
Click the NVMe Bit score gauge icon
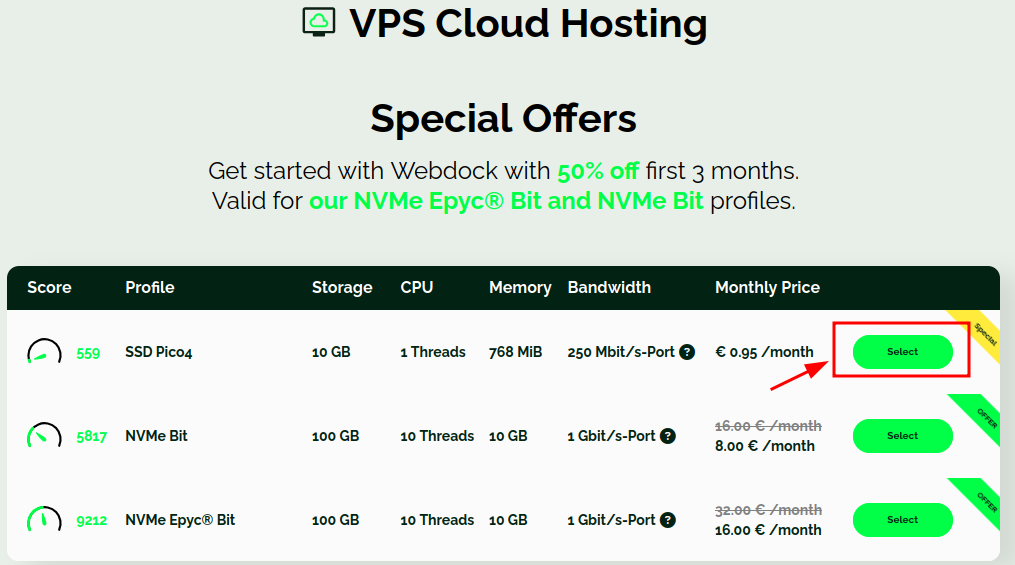tap(44, 437)
